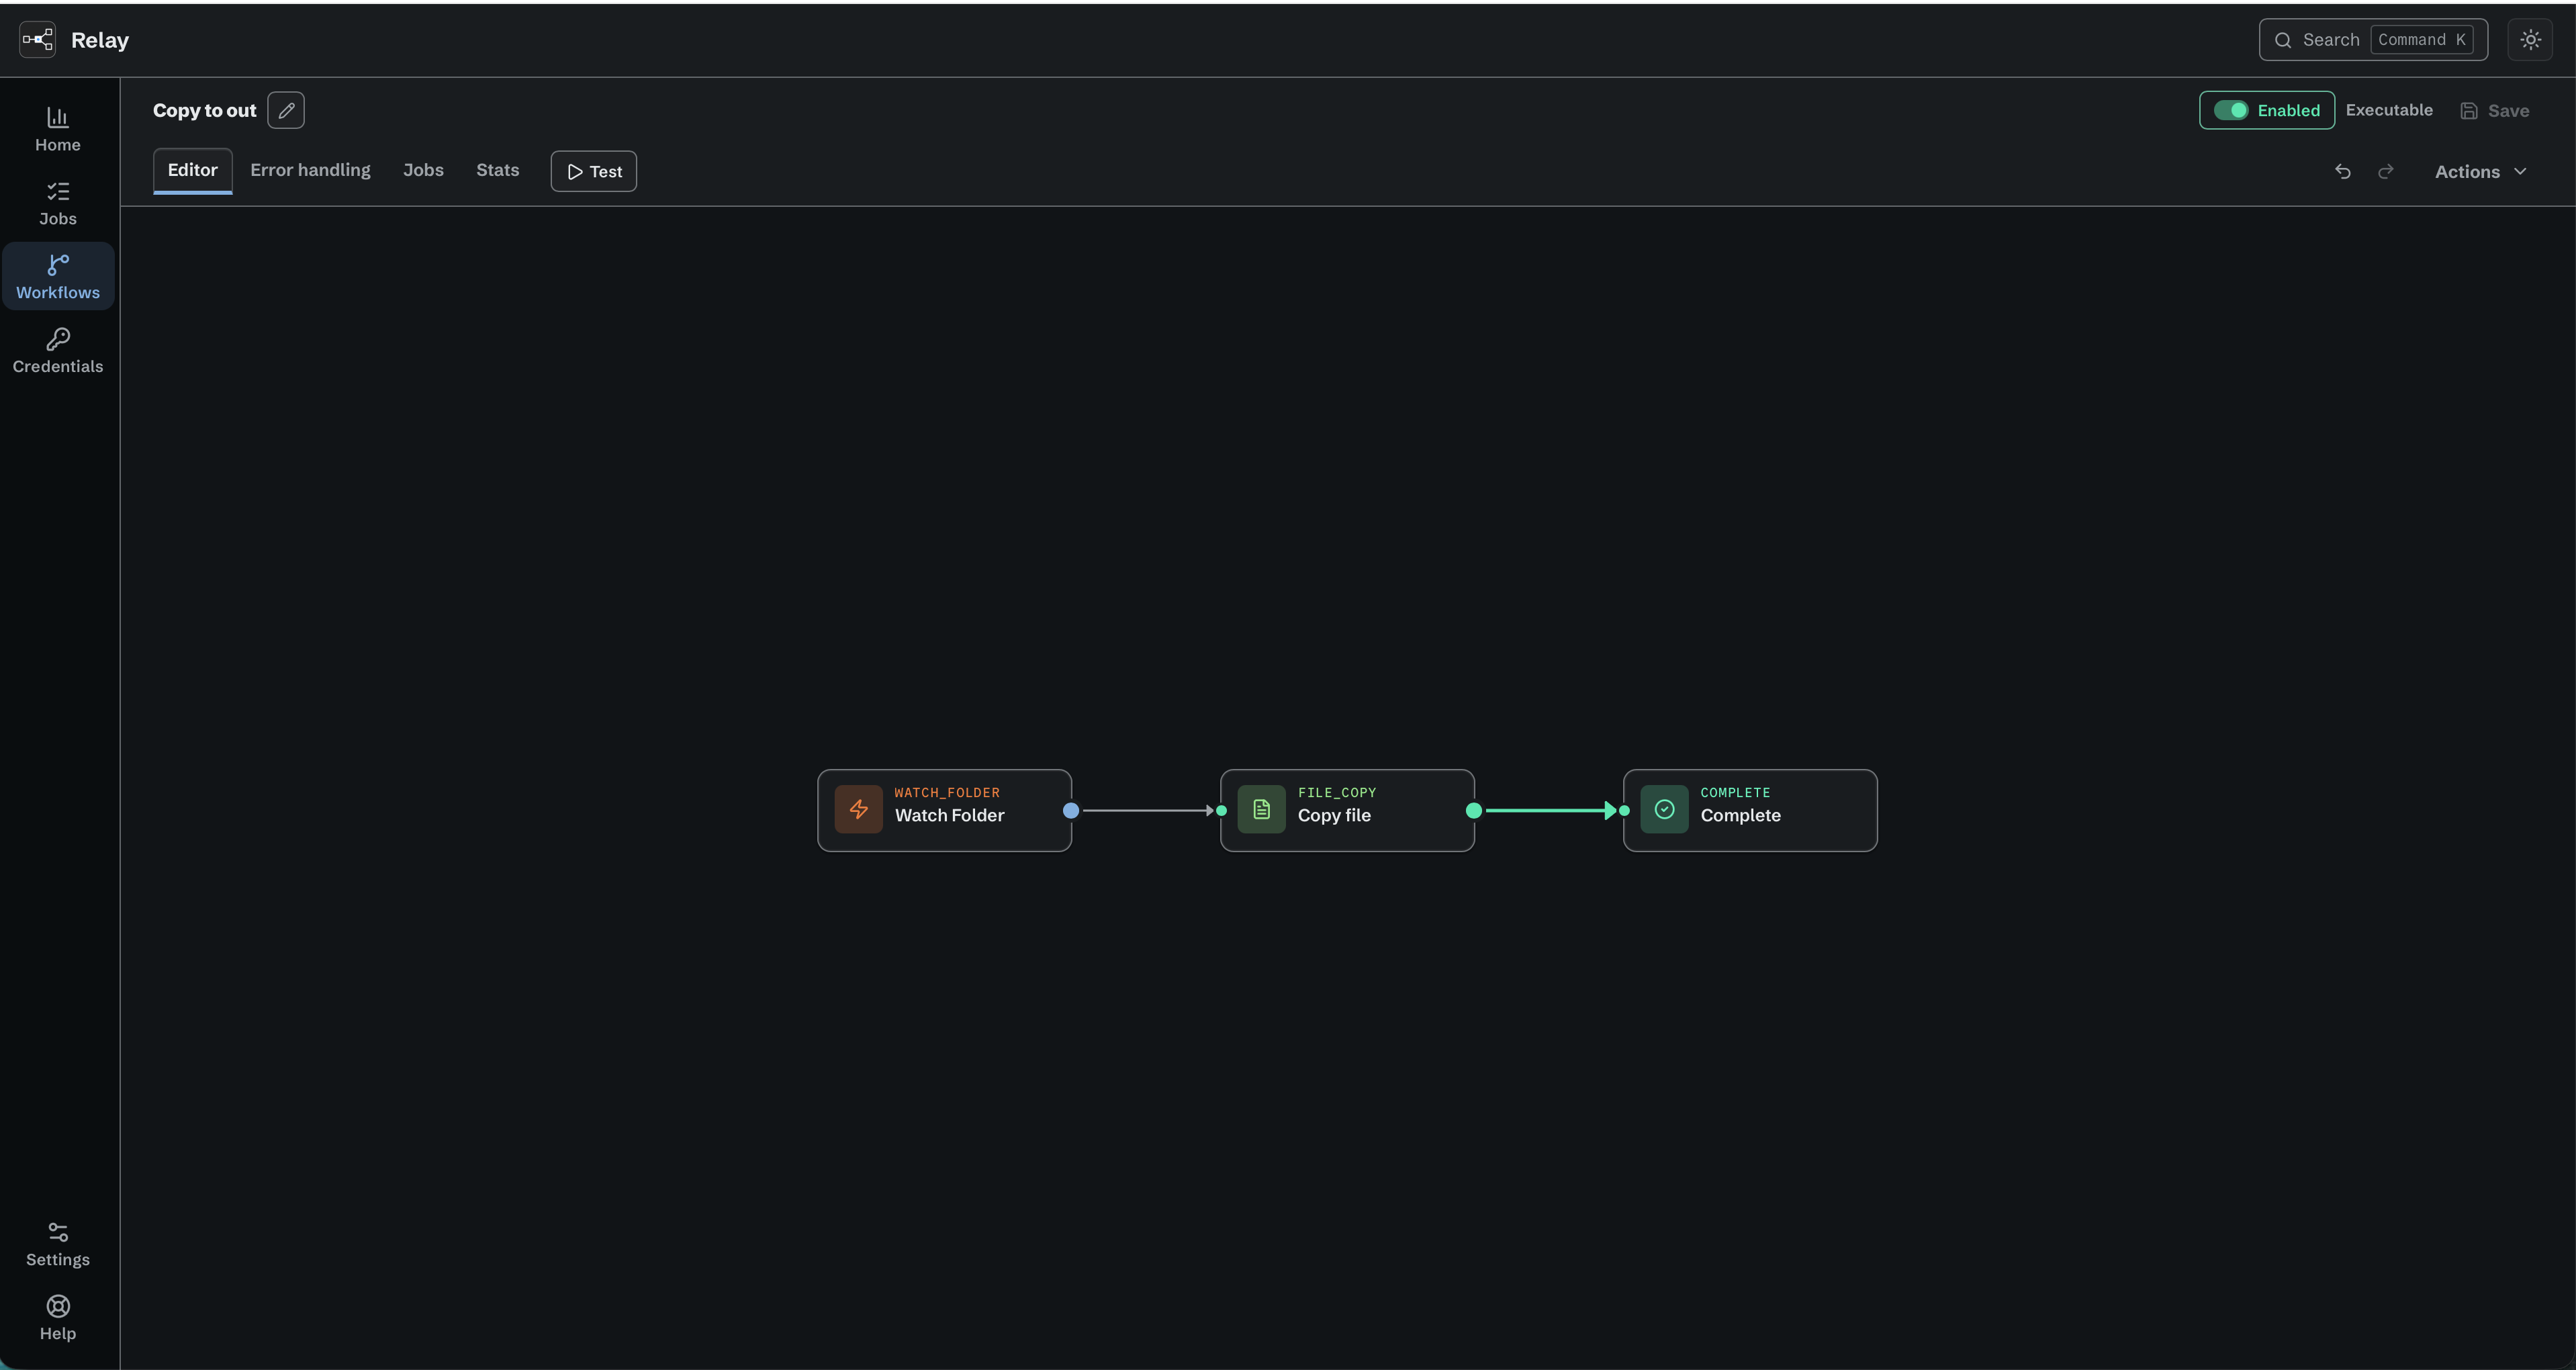The image size is (2576, 1370).
Task: Open Settings in the sidebar
Action: coord(58,1244)
